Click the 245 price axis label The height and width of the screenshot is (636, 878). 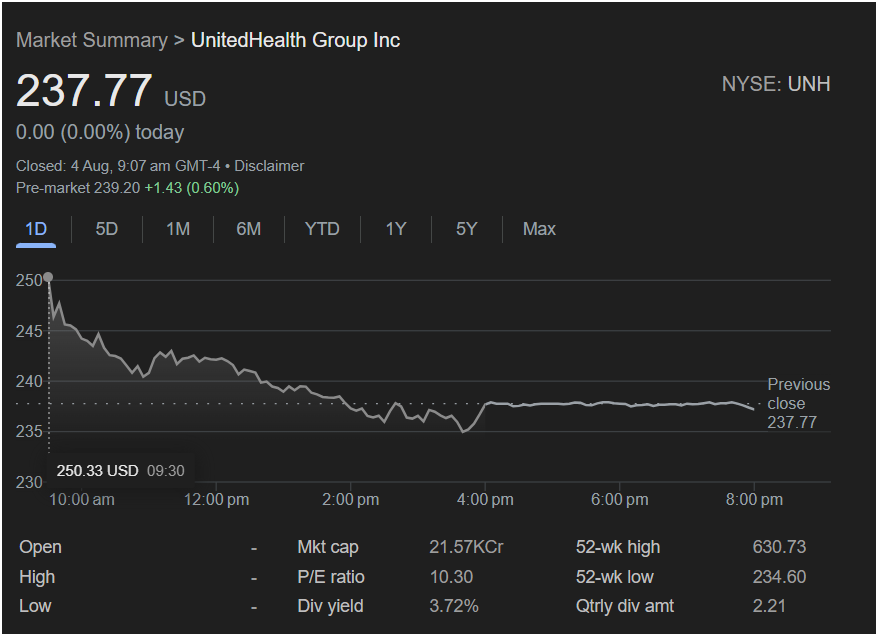coord(29,331)
